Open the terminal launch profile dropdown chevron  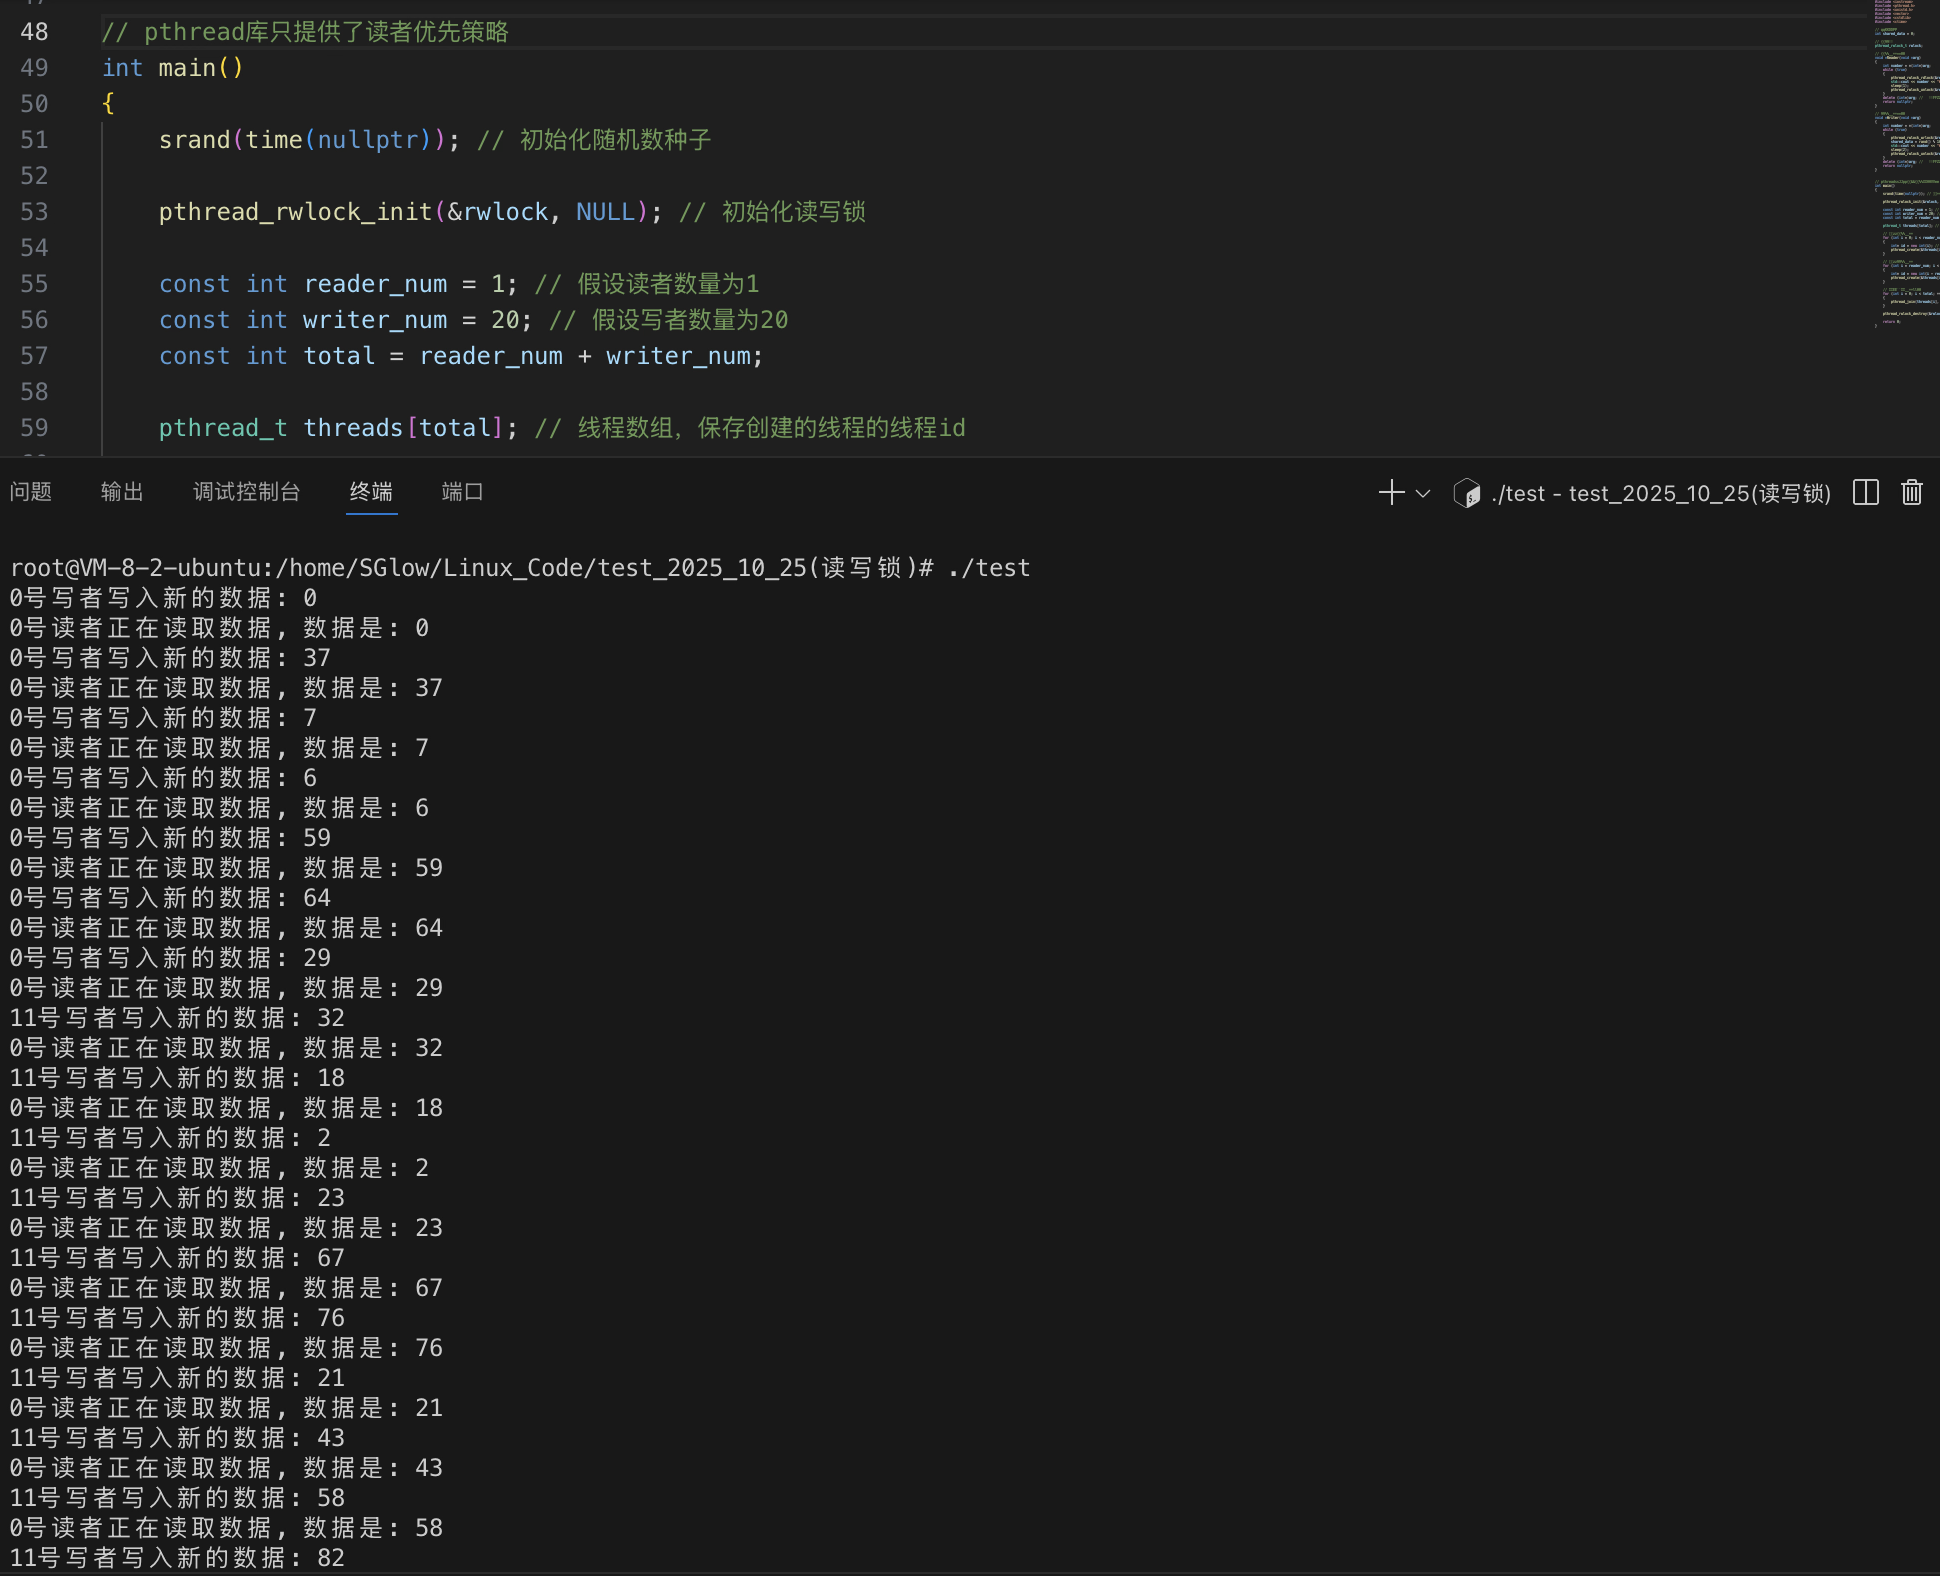[x=1423, y=493]
